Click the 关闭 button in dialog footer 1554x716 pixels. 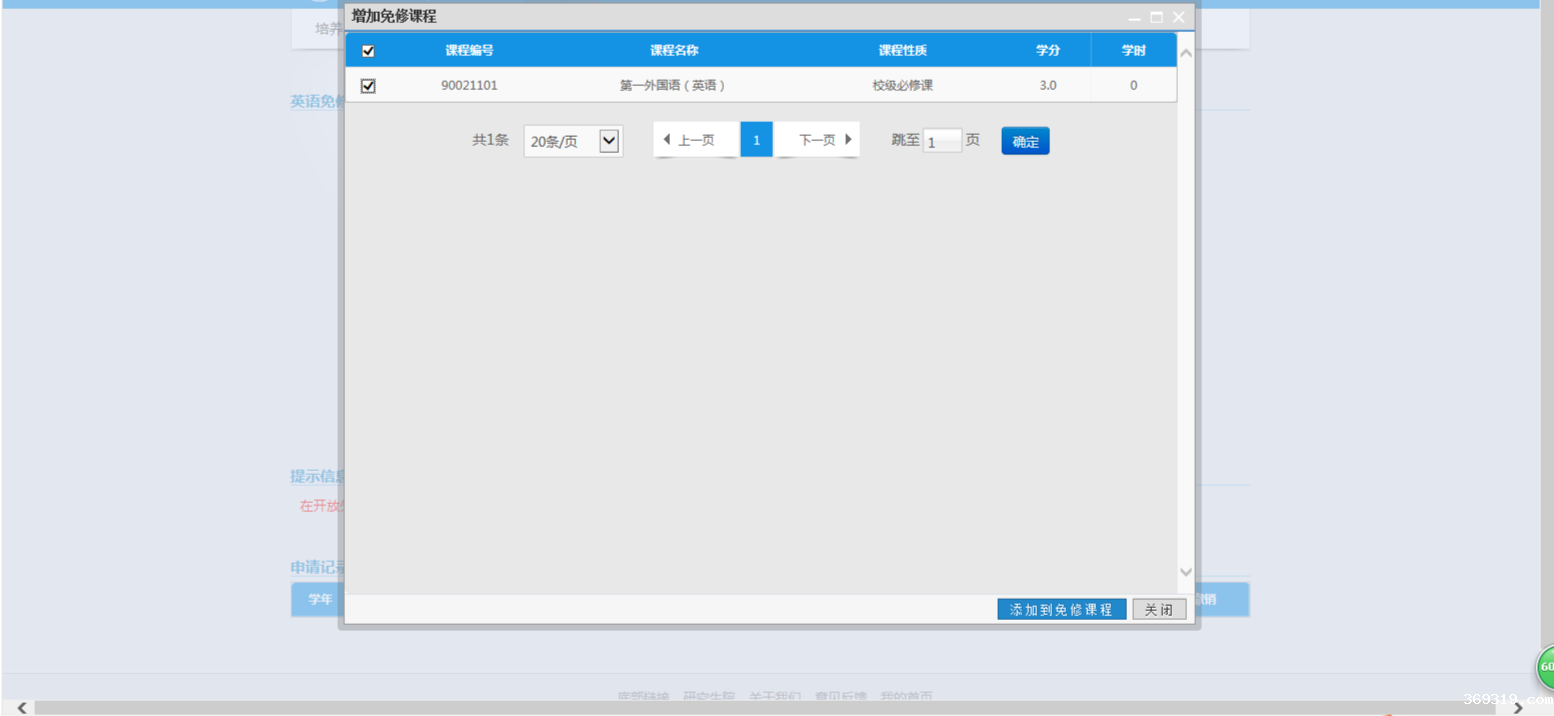point(1159,609)
